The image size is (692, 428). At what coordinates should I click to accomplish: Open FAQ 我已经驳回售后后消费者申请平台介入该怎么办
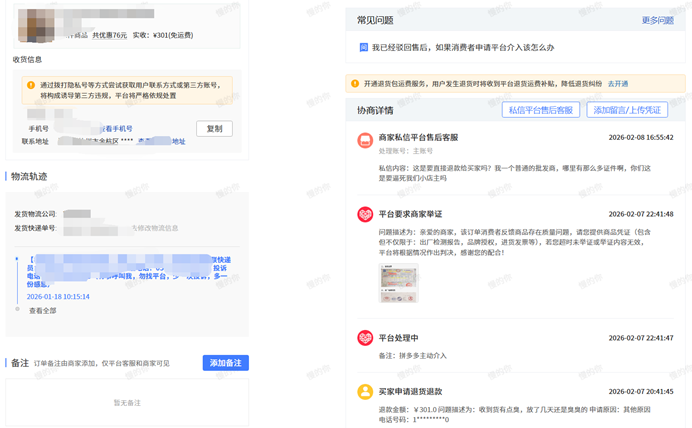pos(463,47)
